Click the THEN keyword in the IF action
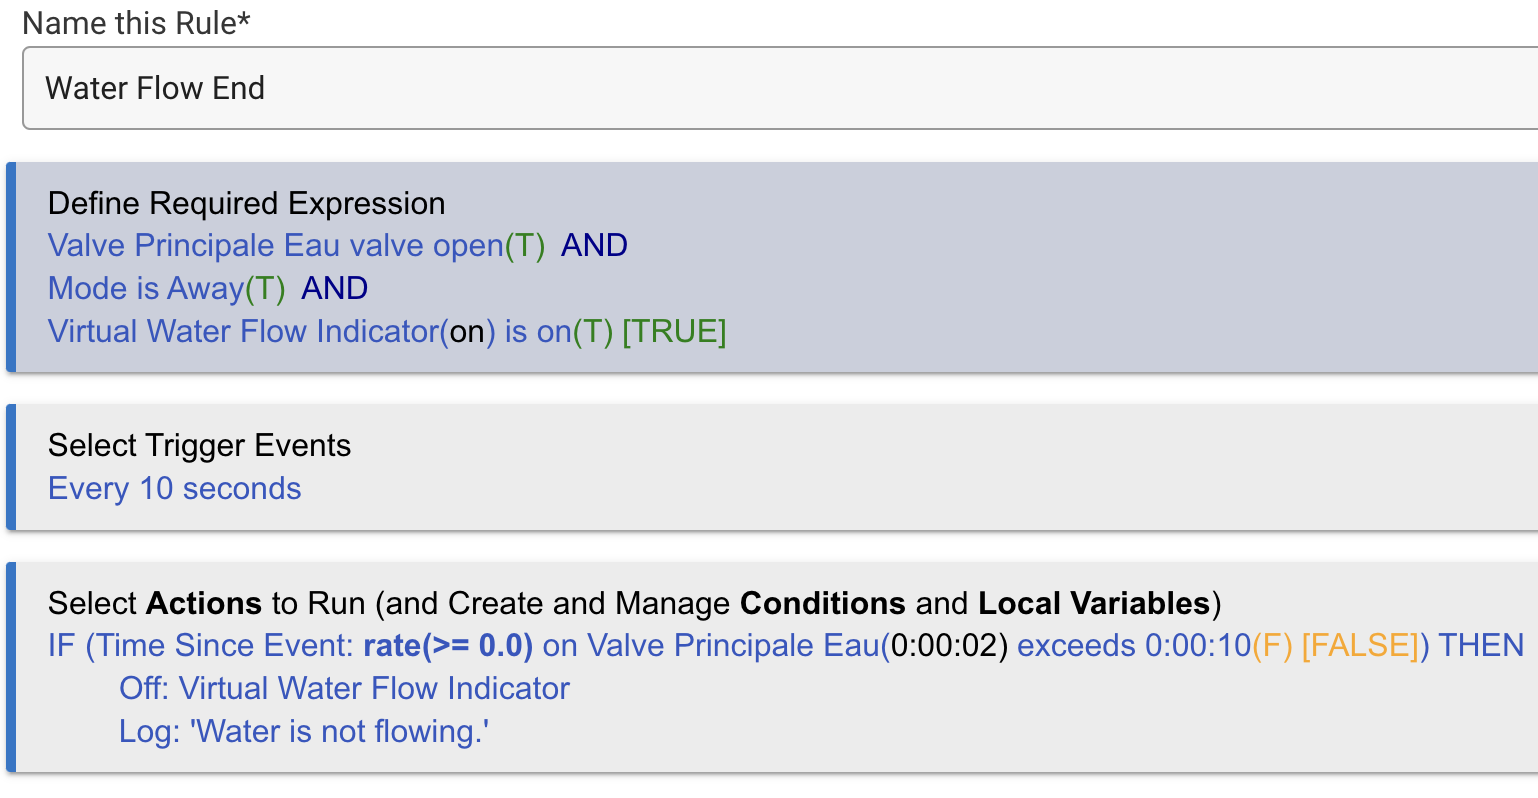 [1481, 646]
